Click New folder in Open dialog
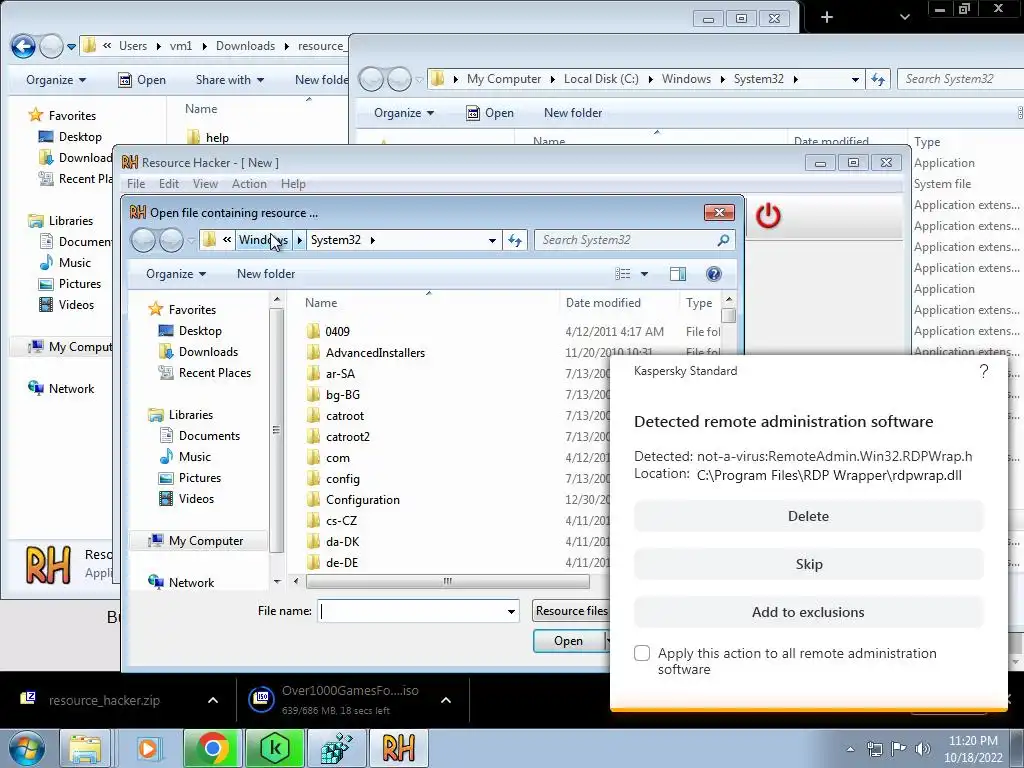 click(x=266, y=274)
